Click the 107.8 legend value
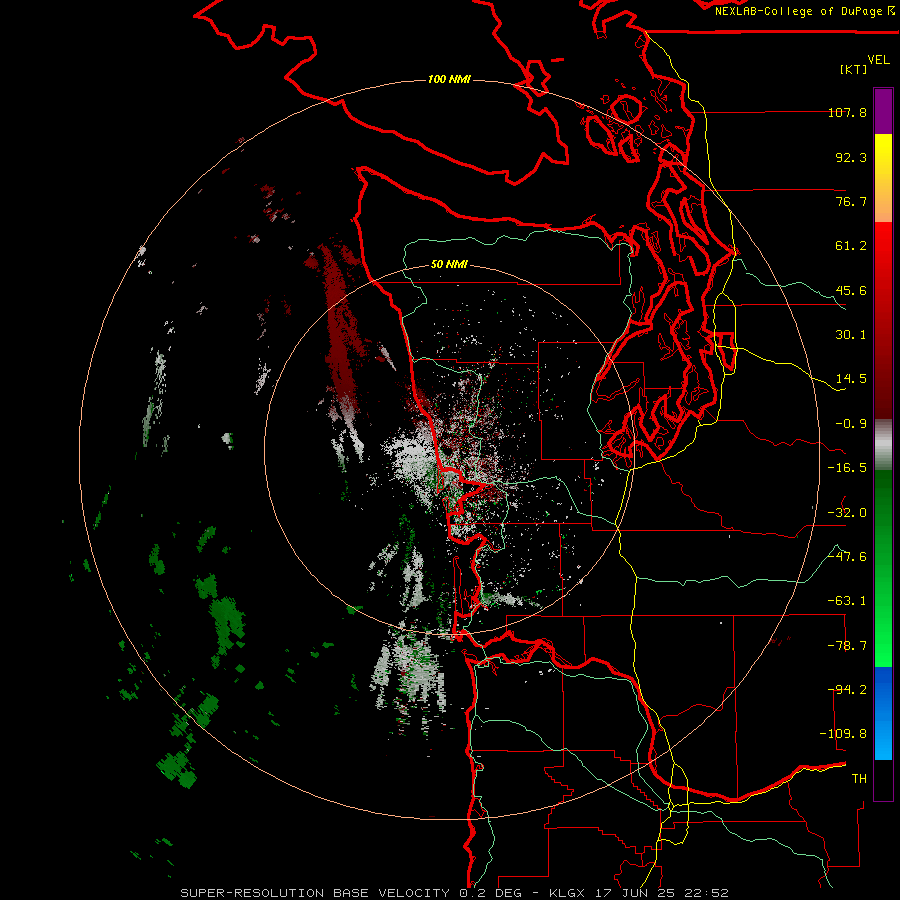The width and height of the screenshot is (900, 900). pyautogui.click(x=847, y=112)
